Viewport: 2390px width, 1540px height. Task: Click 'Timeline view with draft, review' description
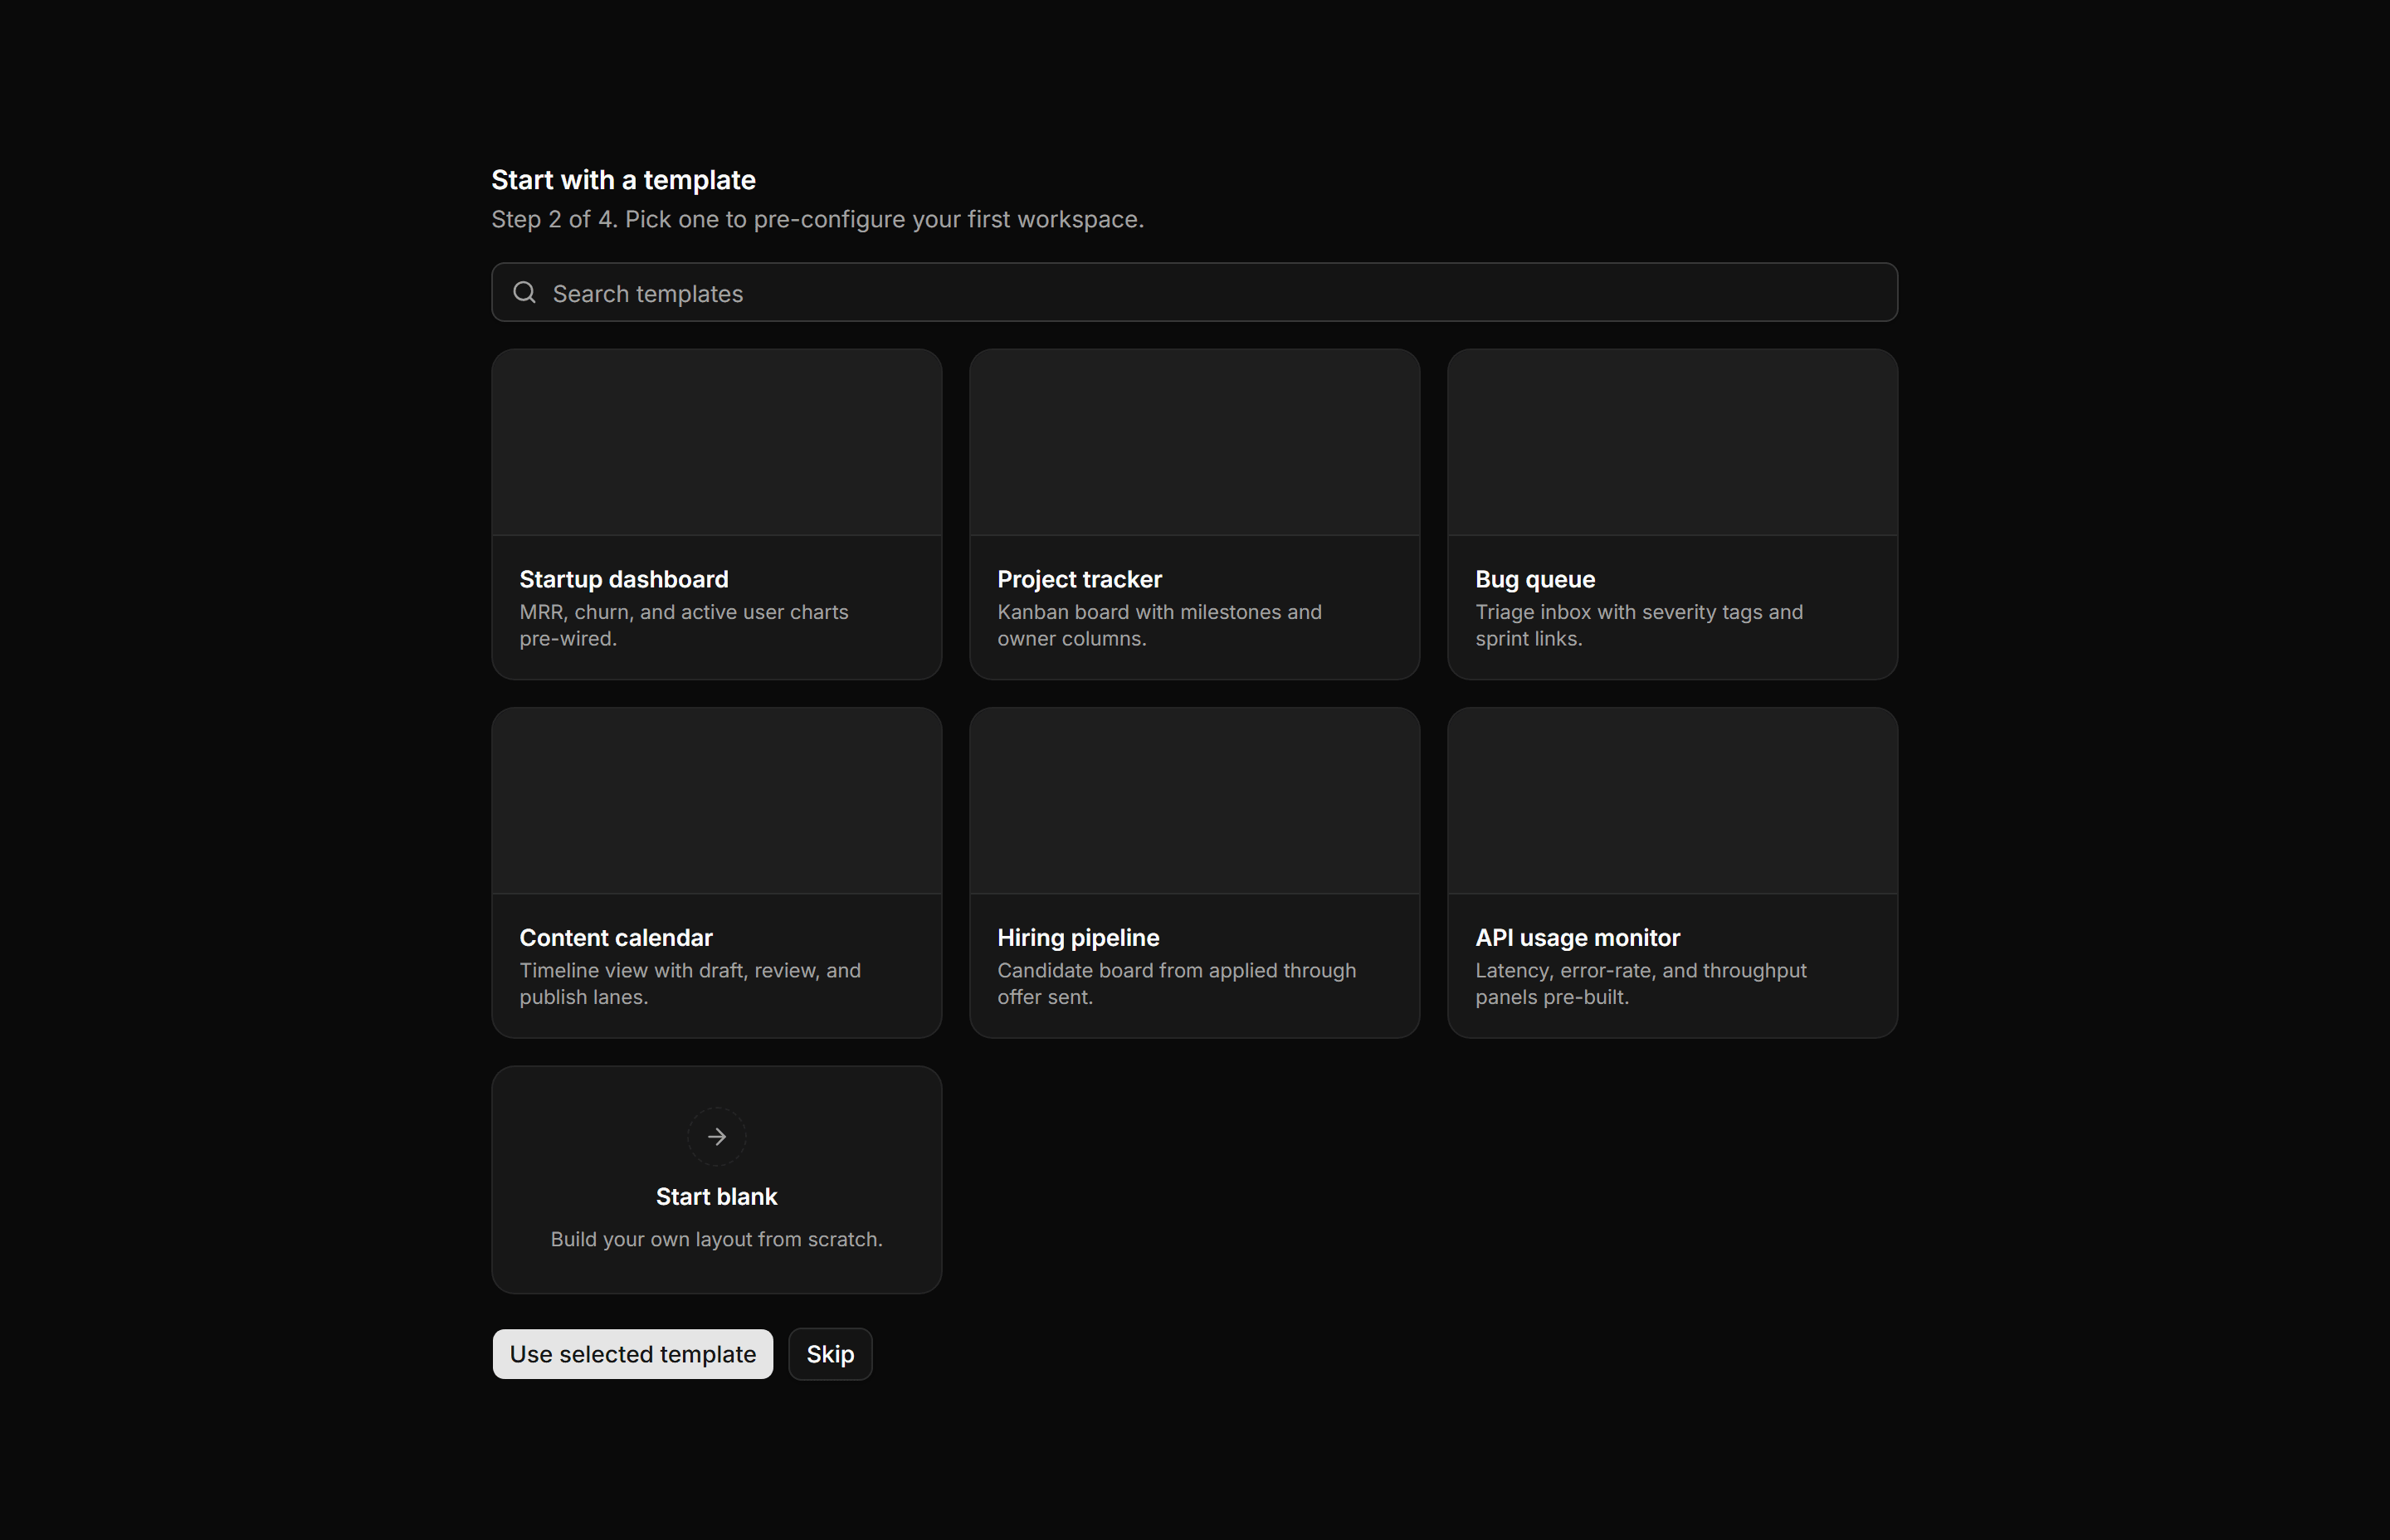tap(690, 983)
